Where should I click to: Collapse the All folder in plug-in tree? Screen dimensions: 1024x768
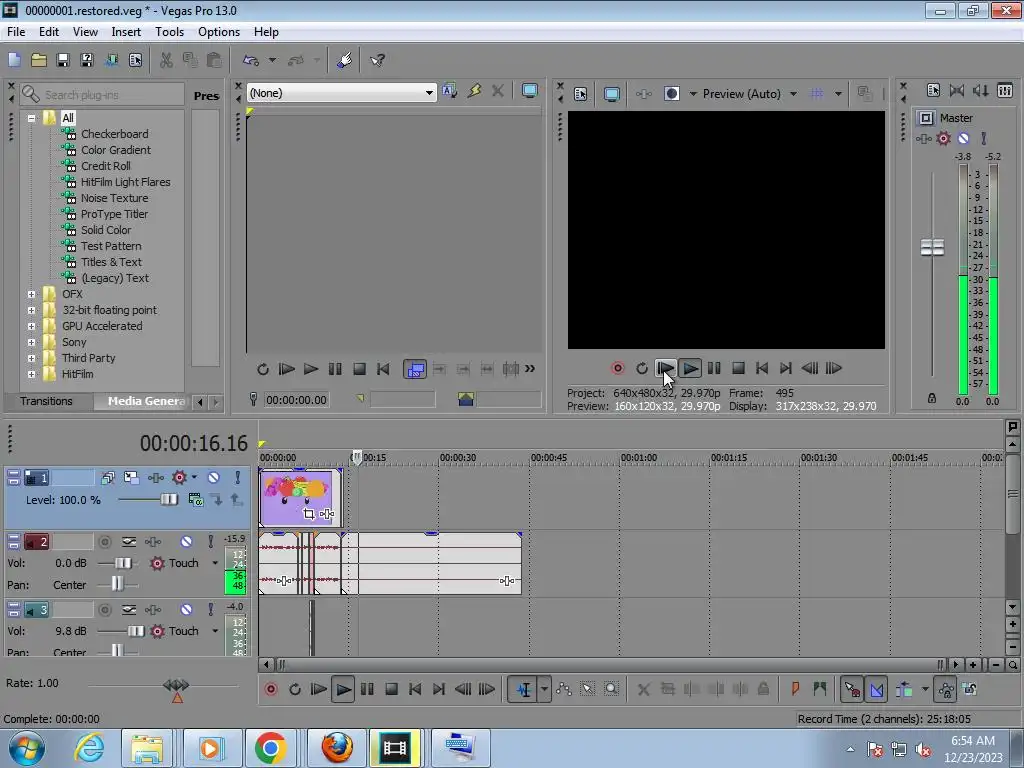point(31,118)
